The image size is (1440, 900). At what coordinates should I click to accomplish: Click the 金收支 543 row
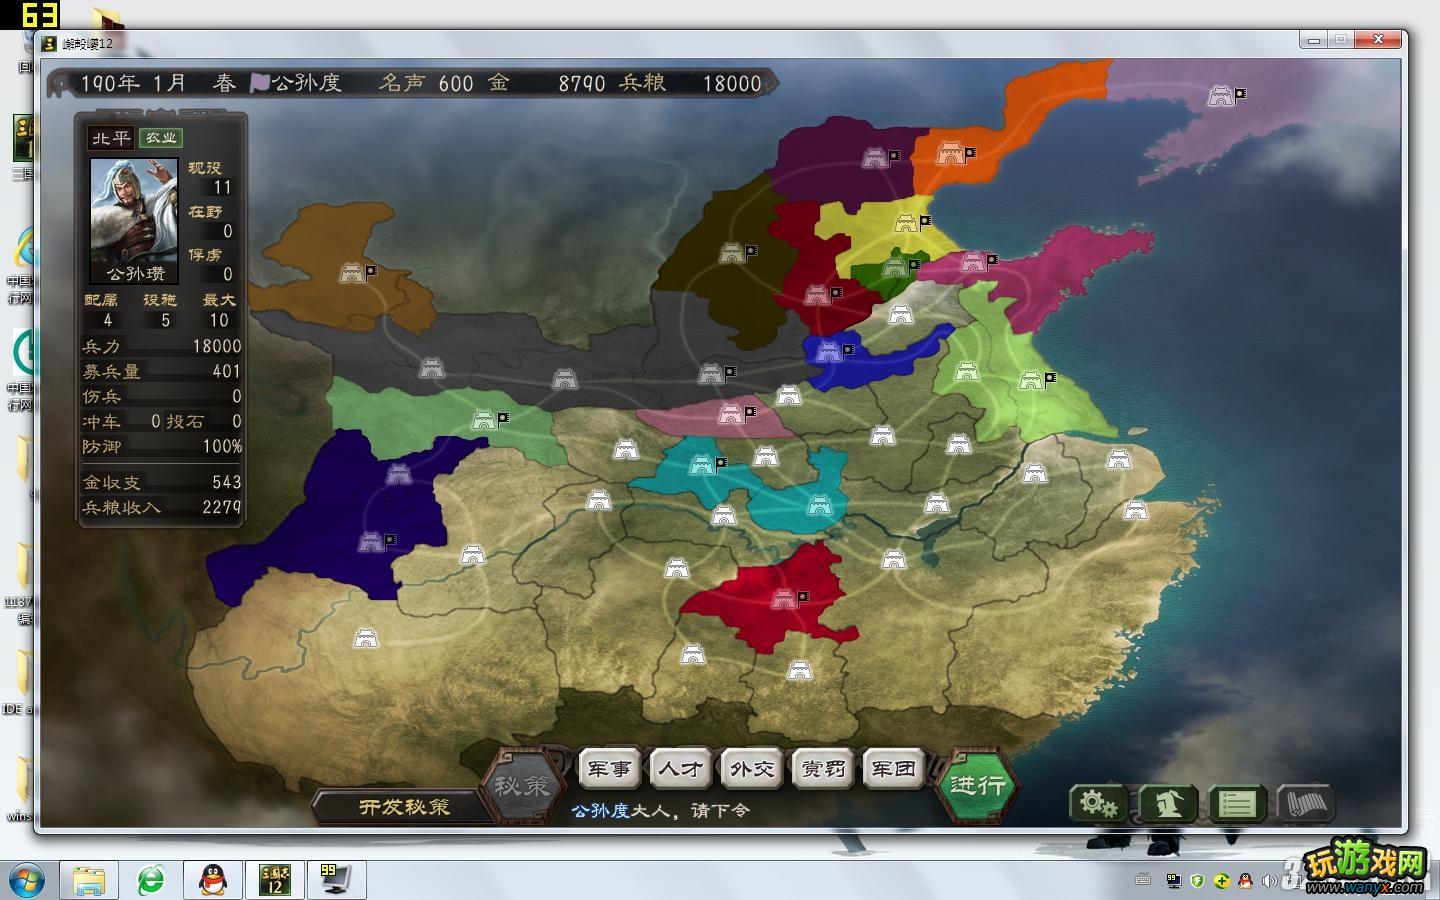pos(161,482)
